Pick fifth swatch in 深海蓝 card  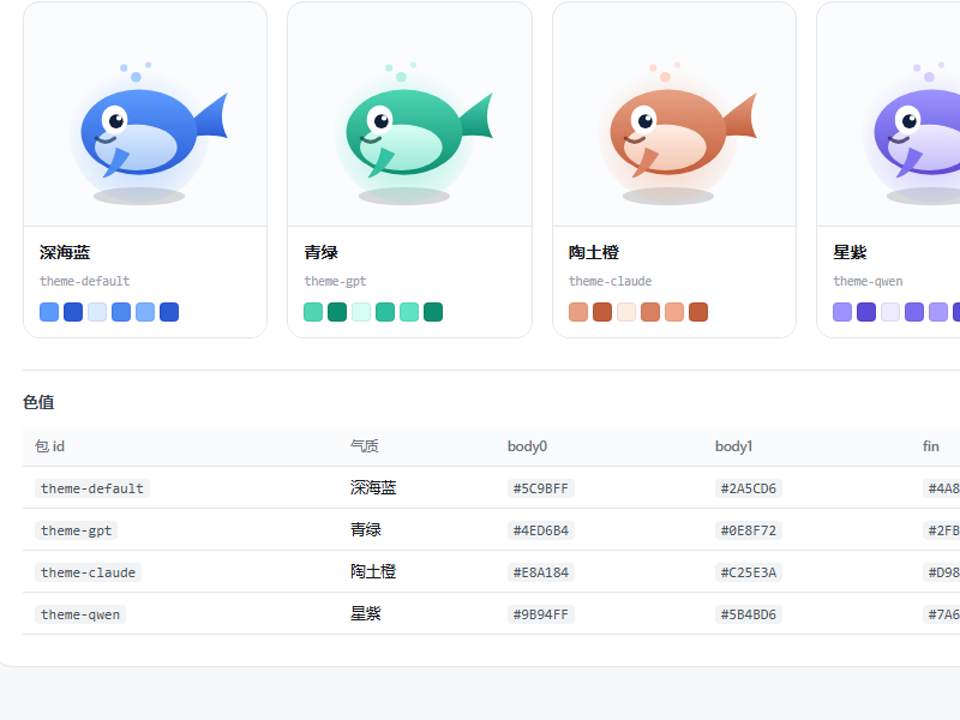tap(145, 312)
